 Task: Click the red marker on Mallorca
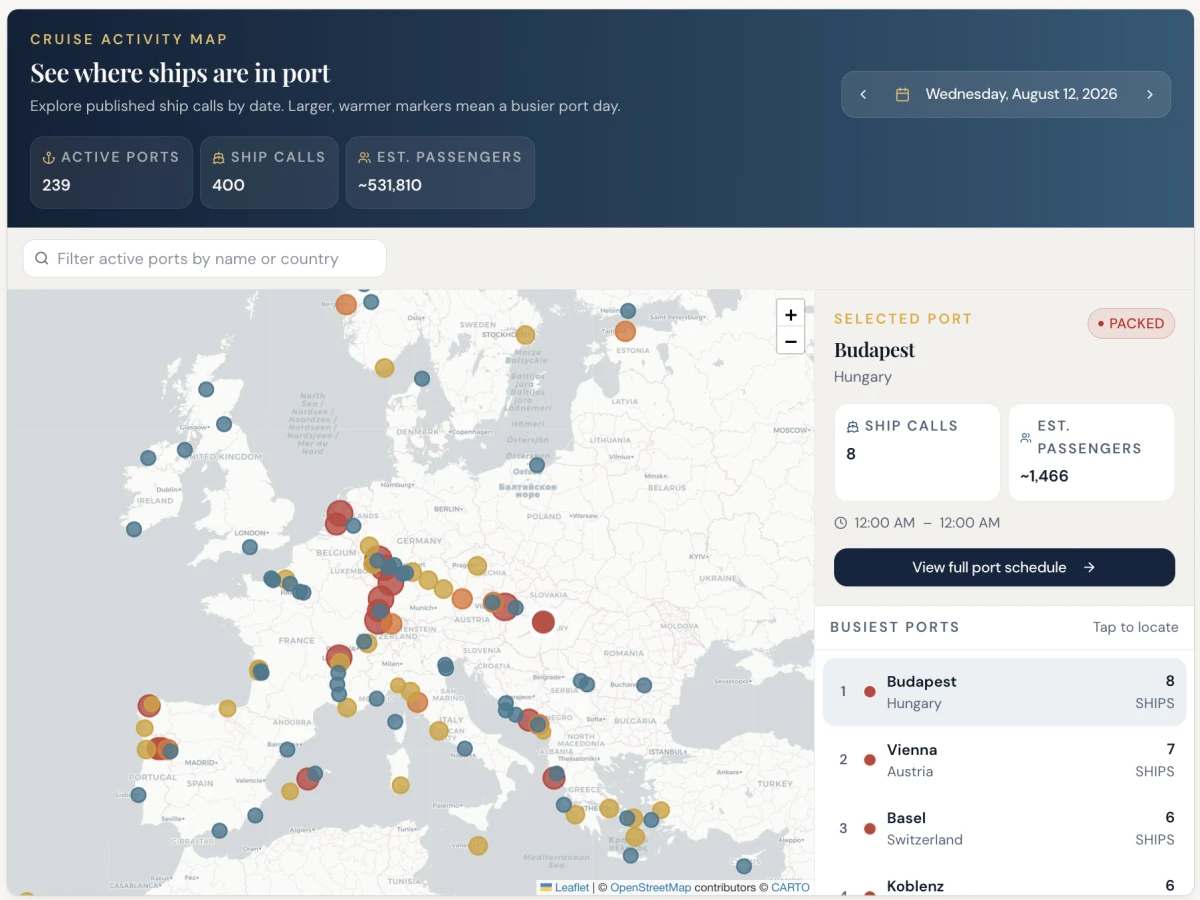pos(308,779)
